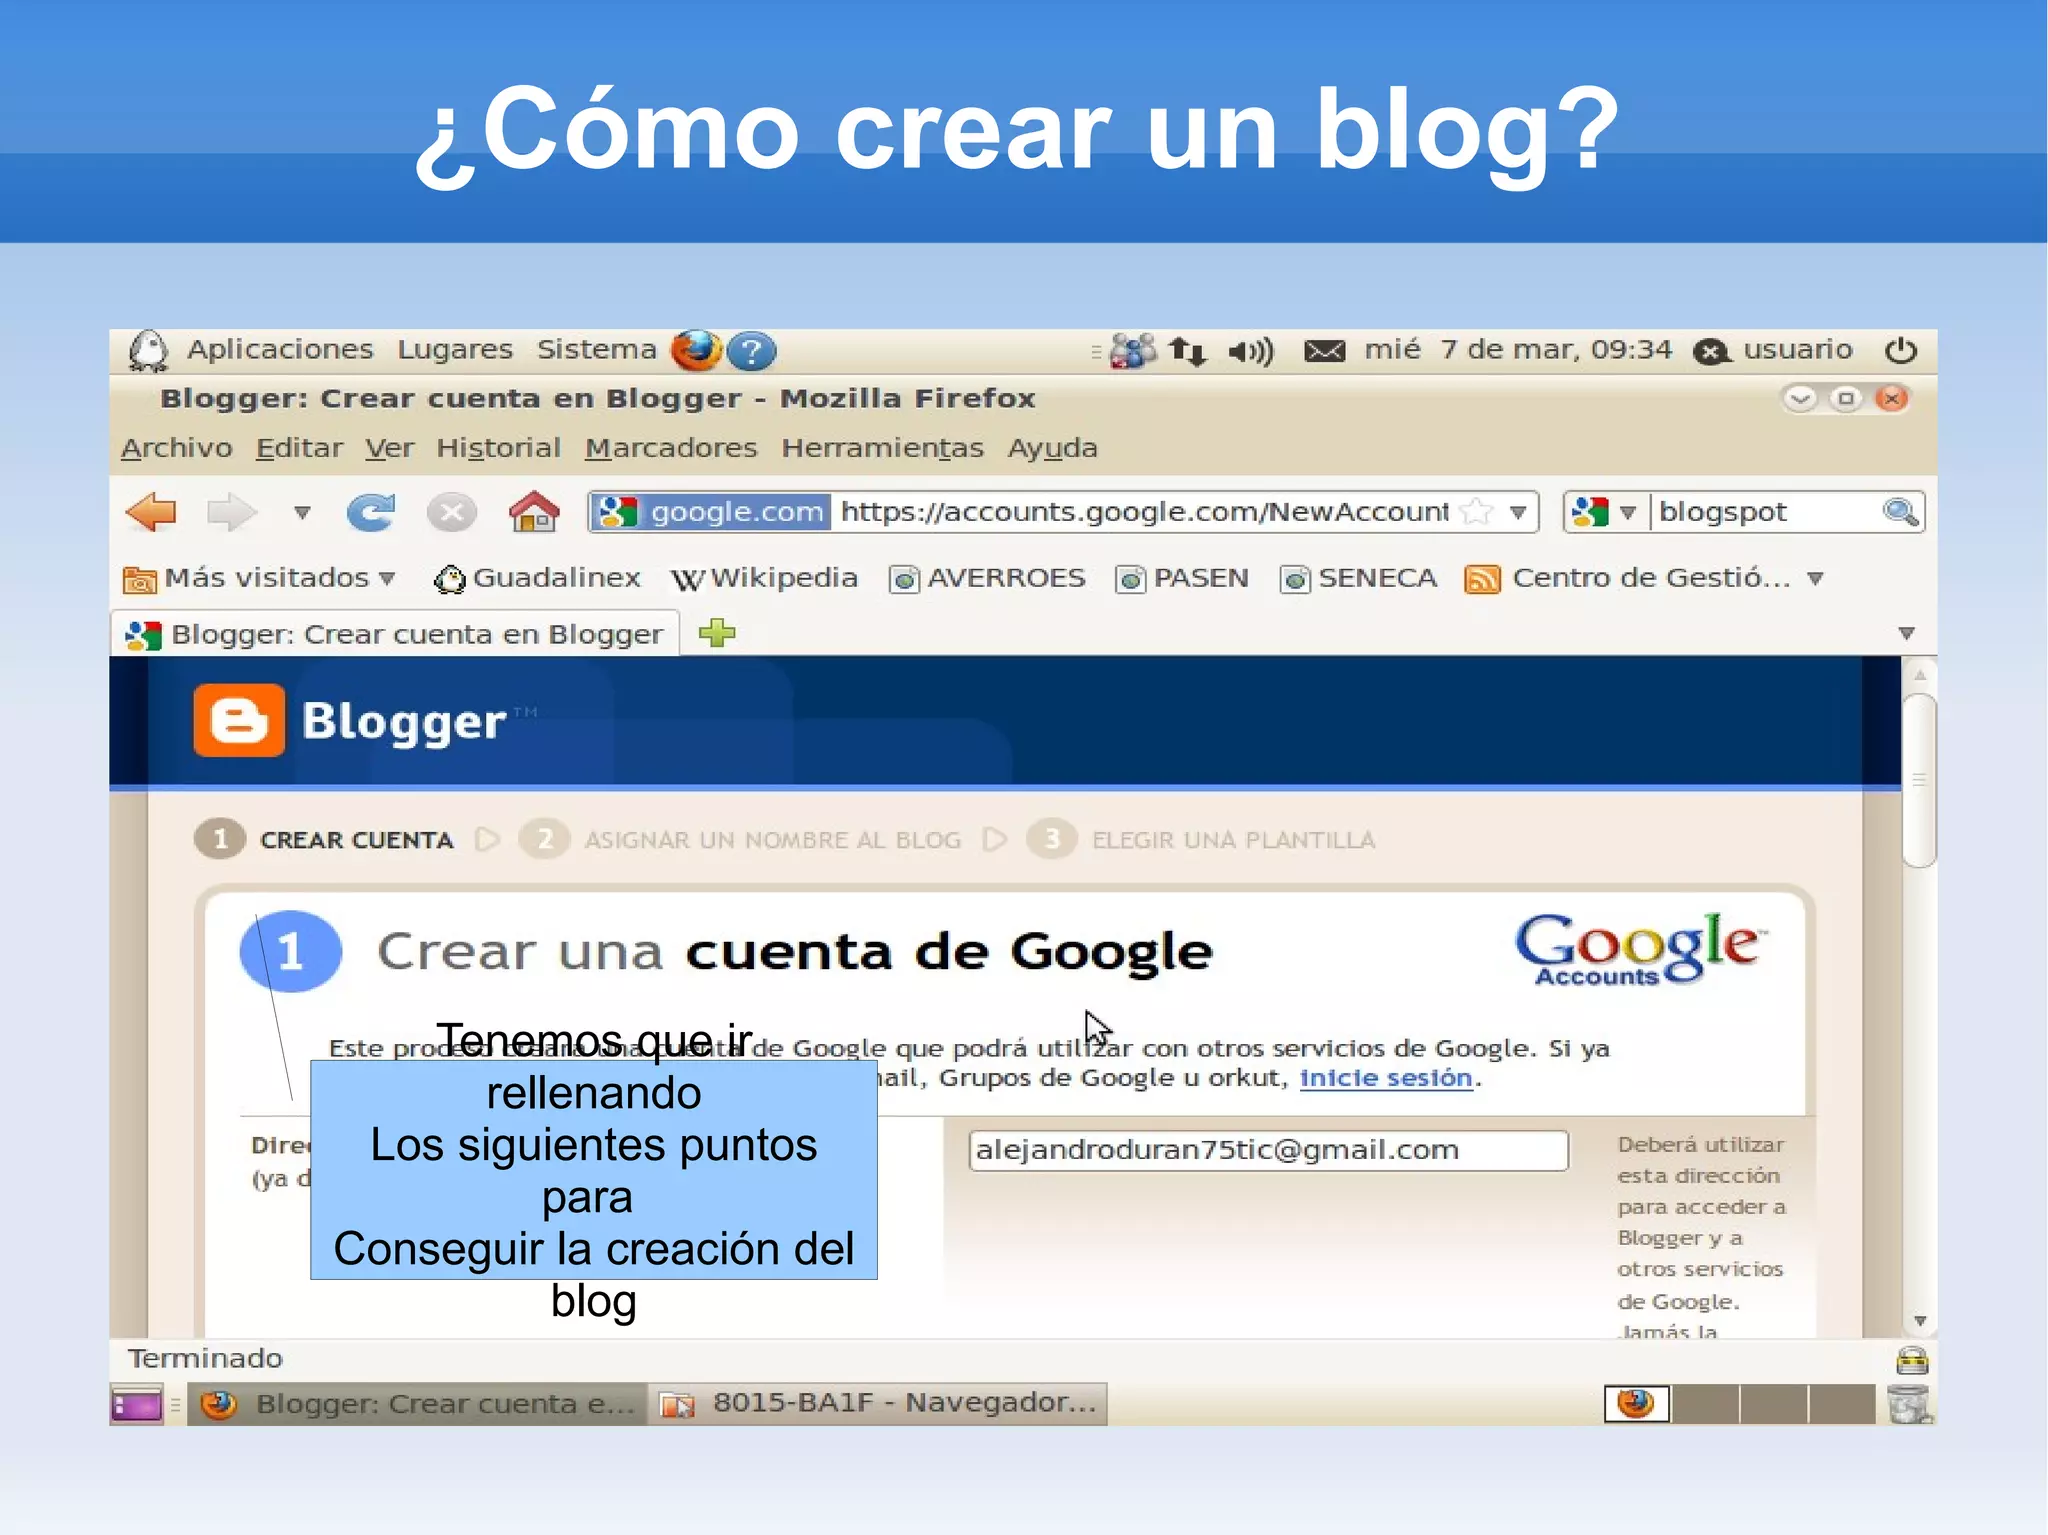Open the SENECA bookmark
This screenshot has width=2048, height=1535.
click(x=1358, y=578)
